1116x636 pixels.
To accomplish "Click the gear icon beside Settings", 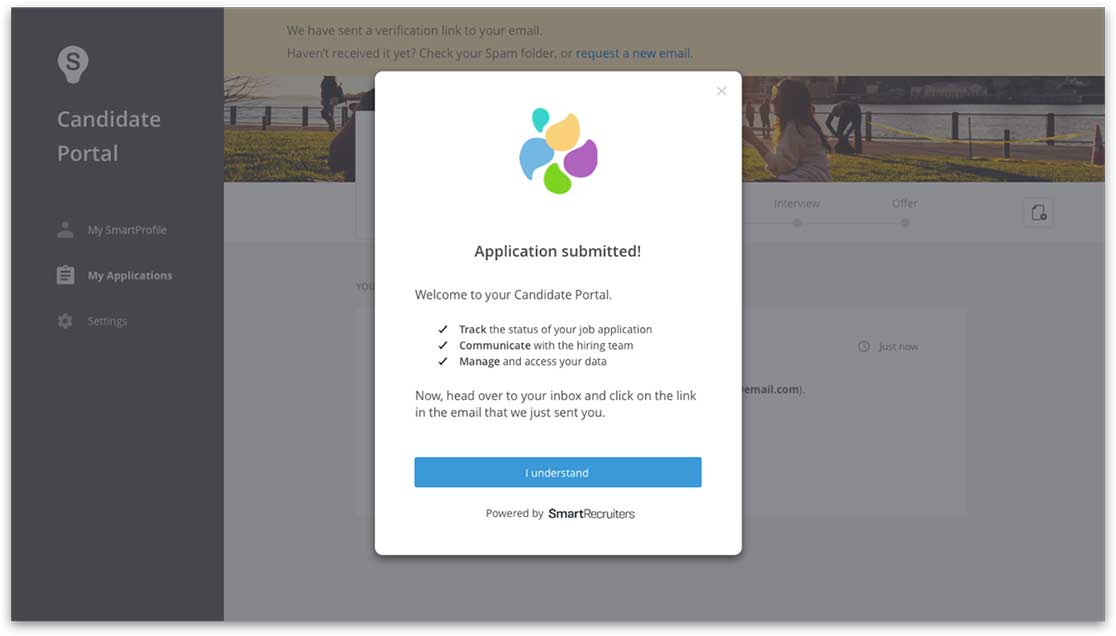I will coord(65,321).
